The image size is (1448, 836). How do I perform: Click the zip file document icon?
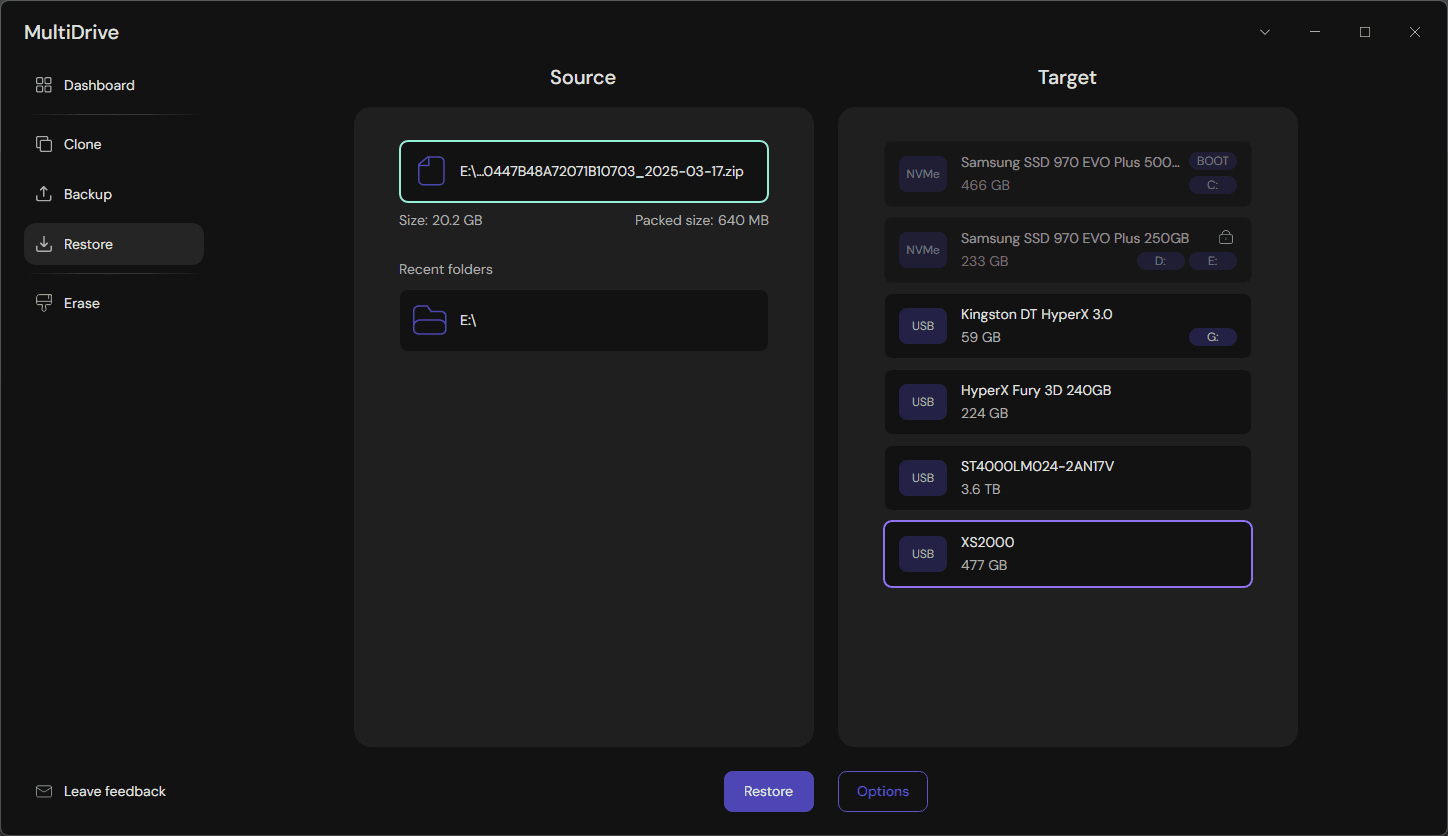click(x=431, y=171)
